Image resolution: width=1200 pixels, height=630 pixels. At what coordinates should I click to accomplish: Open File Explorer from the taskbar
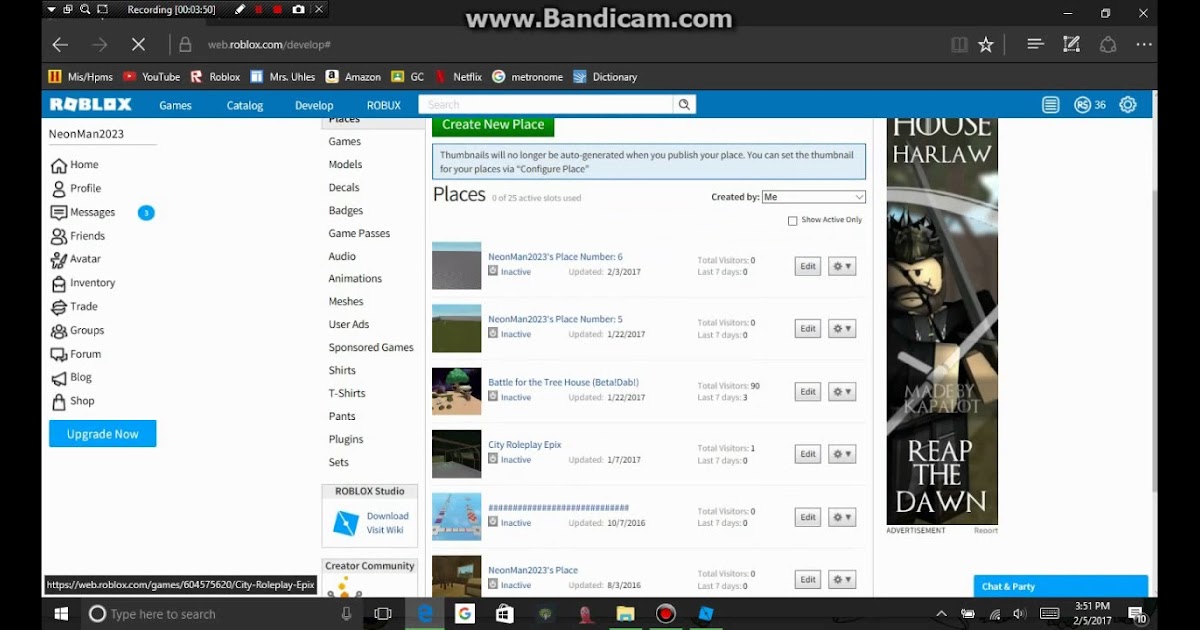625,613
